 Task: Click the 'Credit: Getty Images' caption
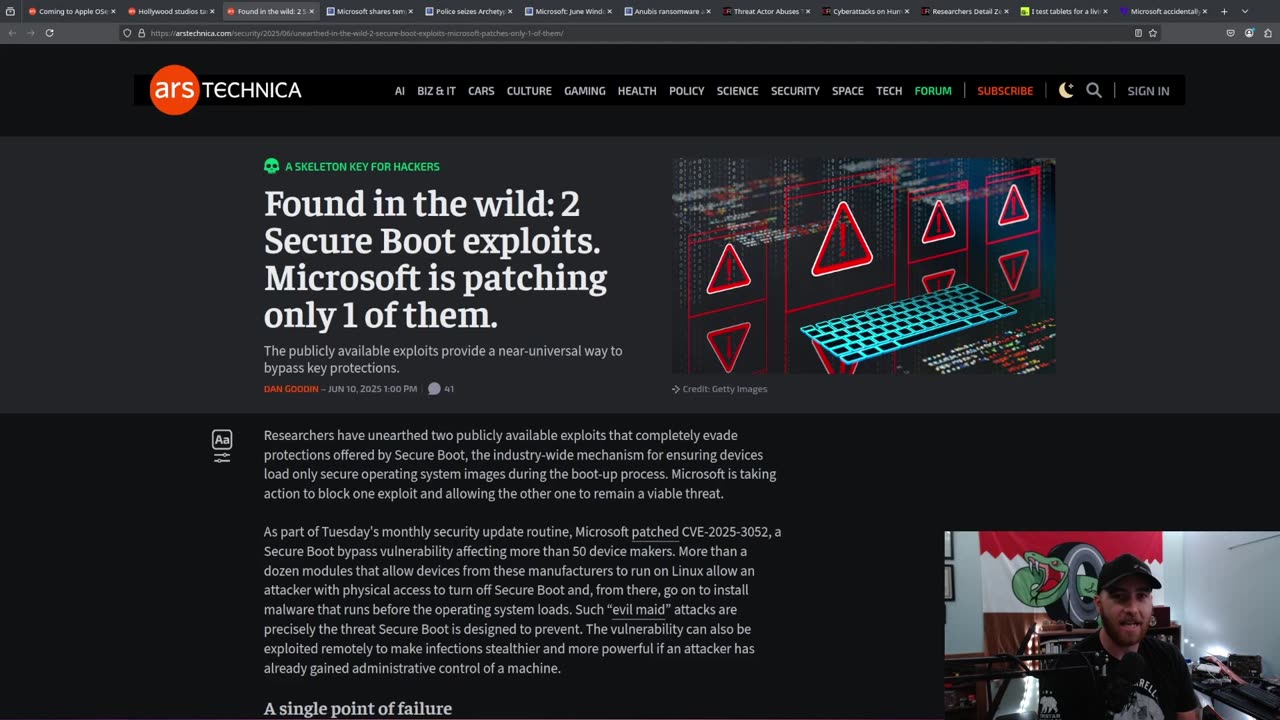pos(725,389)
